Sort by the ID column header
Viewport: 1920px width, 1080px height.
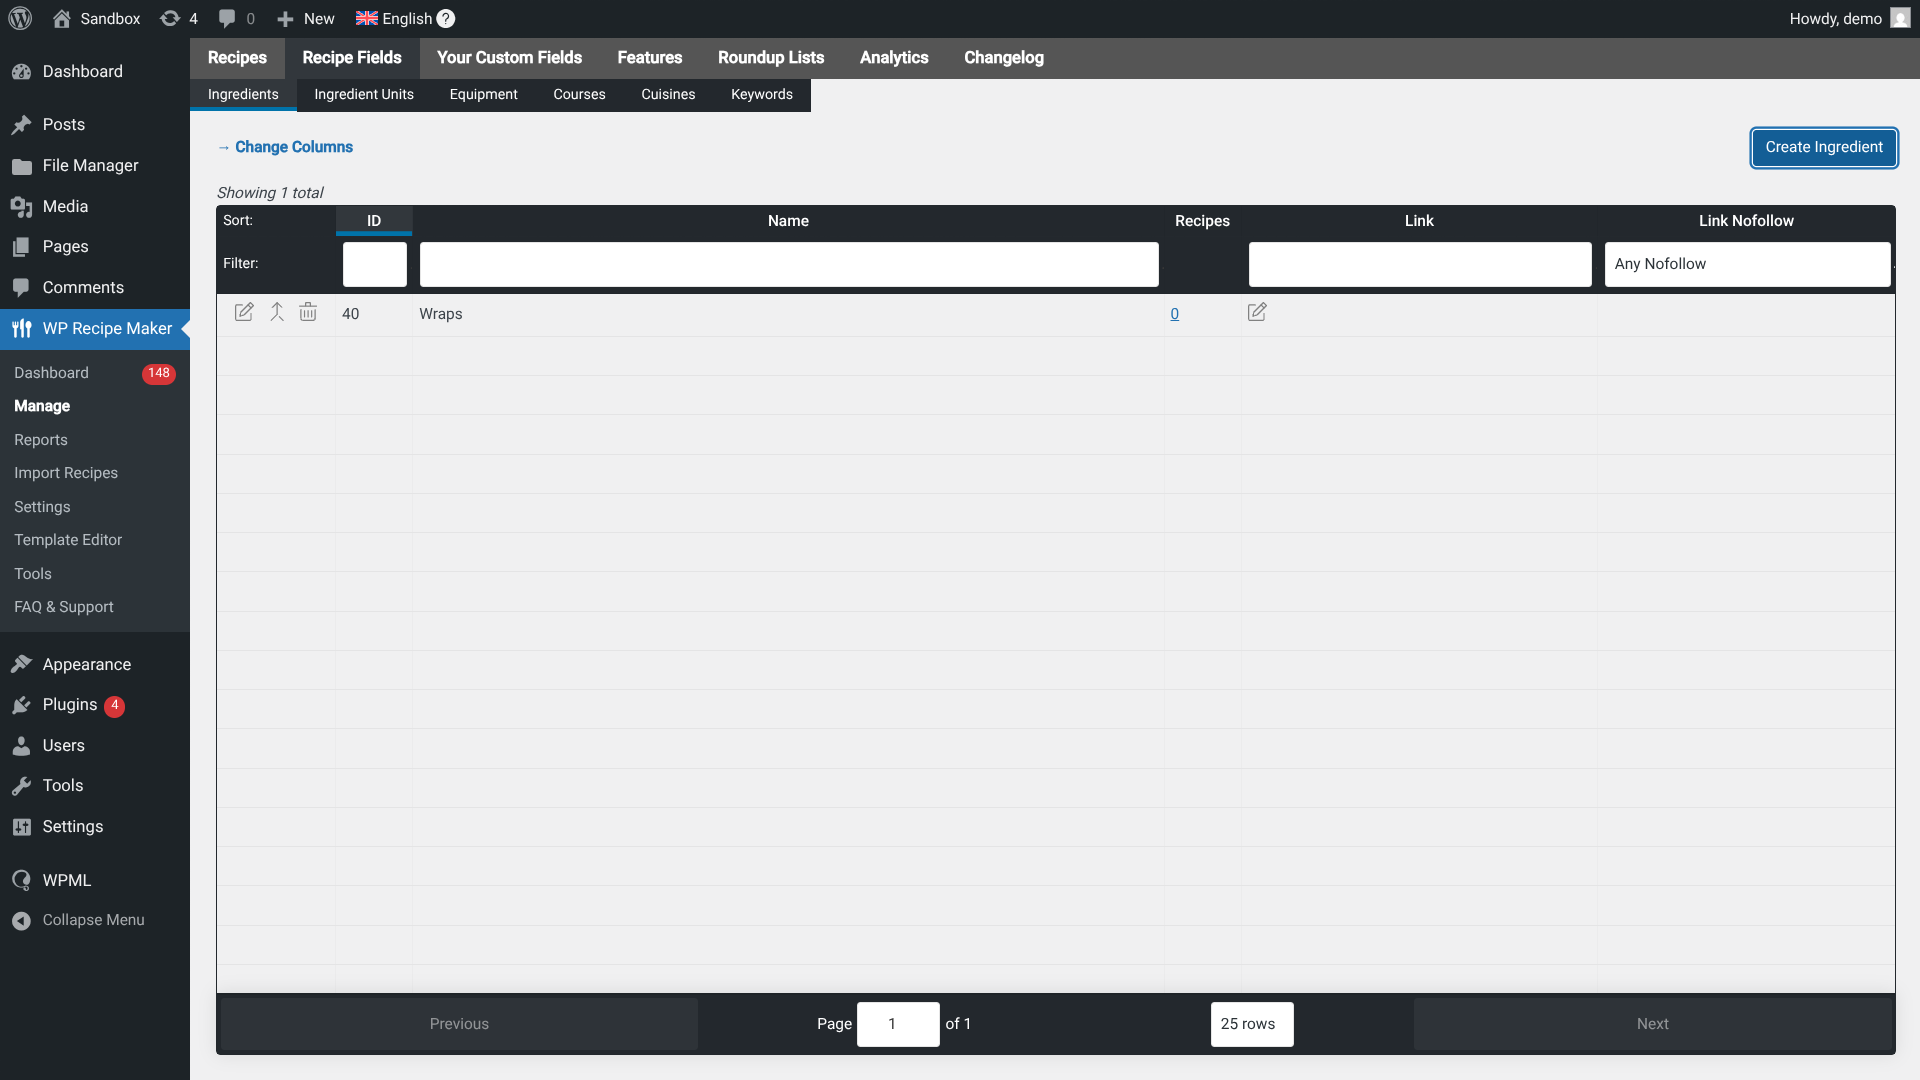click(x=374, y=221)
